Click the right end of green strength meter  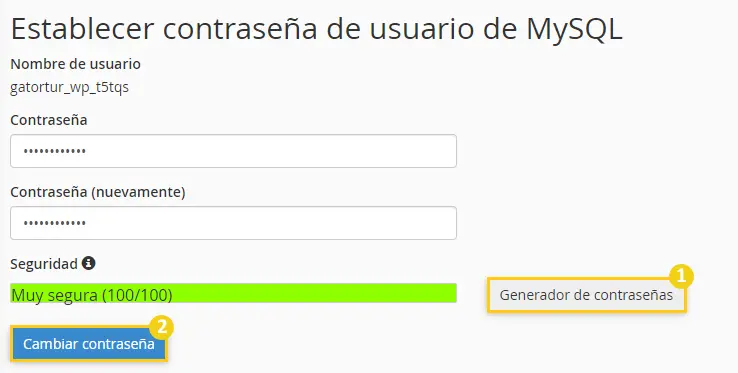pos(449,293)
